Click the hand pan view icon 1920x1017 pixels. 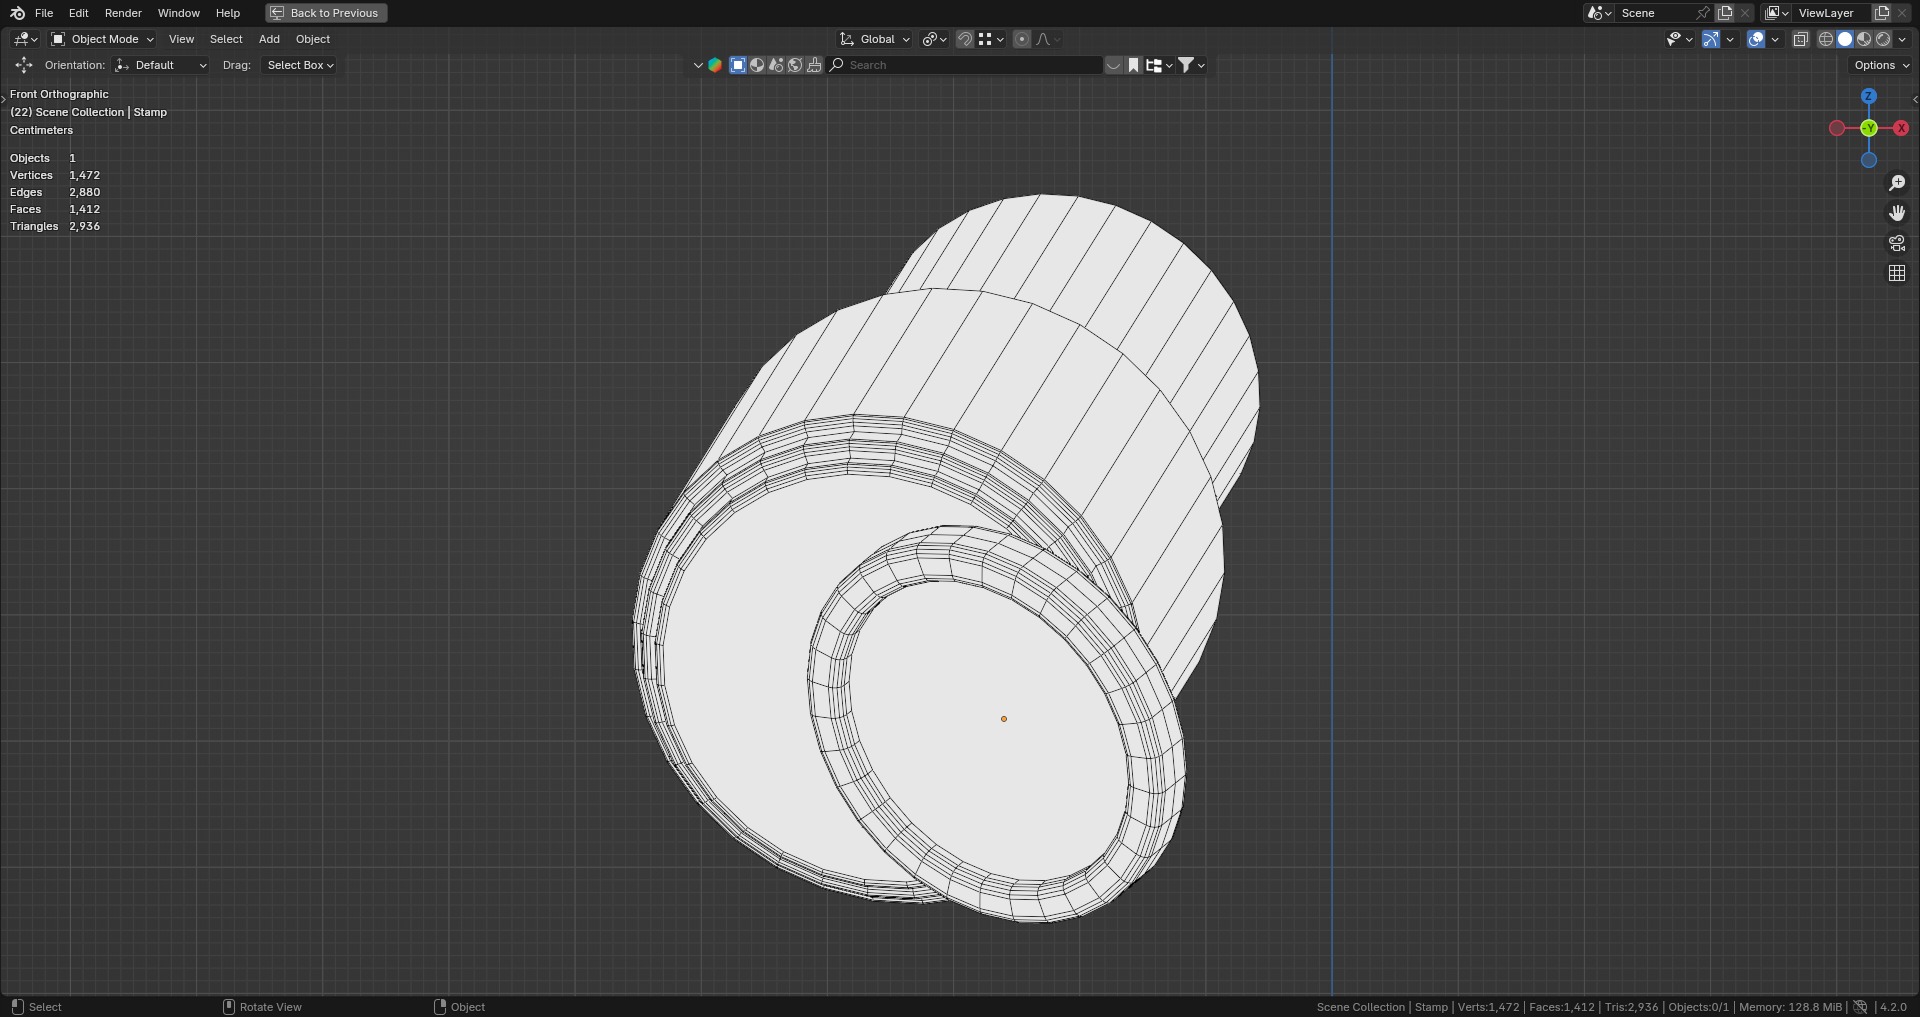point(1897,213)
